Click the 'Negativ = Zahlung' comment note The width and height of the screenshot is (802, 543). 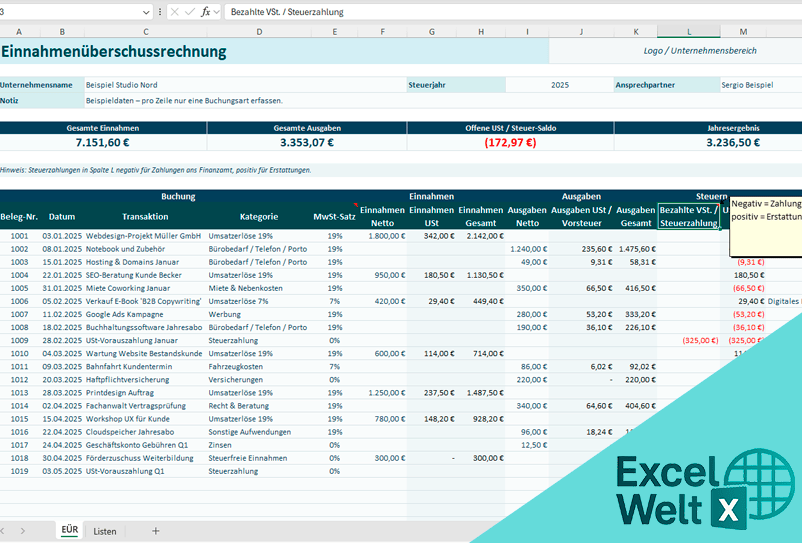coord(766,226)
